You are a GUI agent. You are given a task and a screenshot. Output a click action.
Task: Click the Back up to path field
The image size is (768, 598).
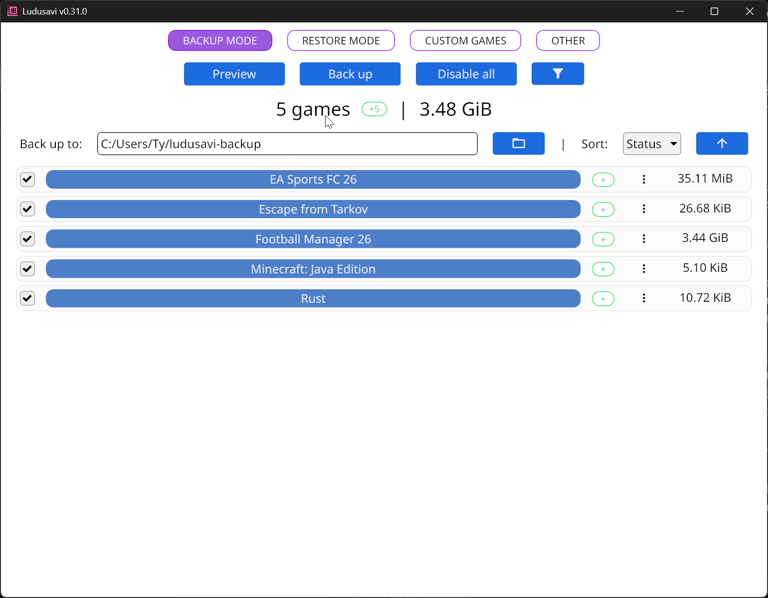(x=287, y=144)
